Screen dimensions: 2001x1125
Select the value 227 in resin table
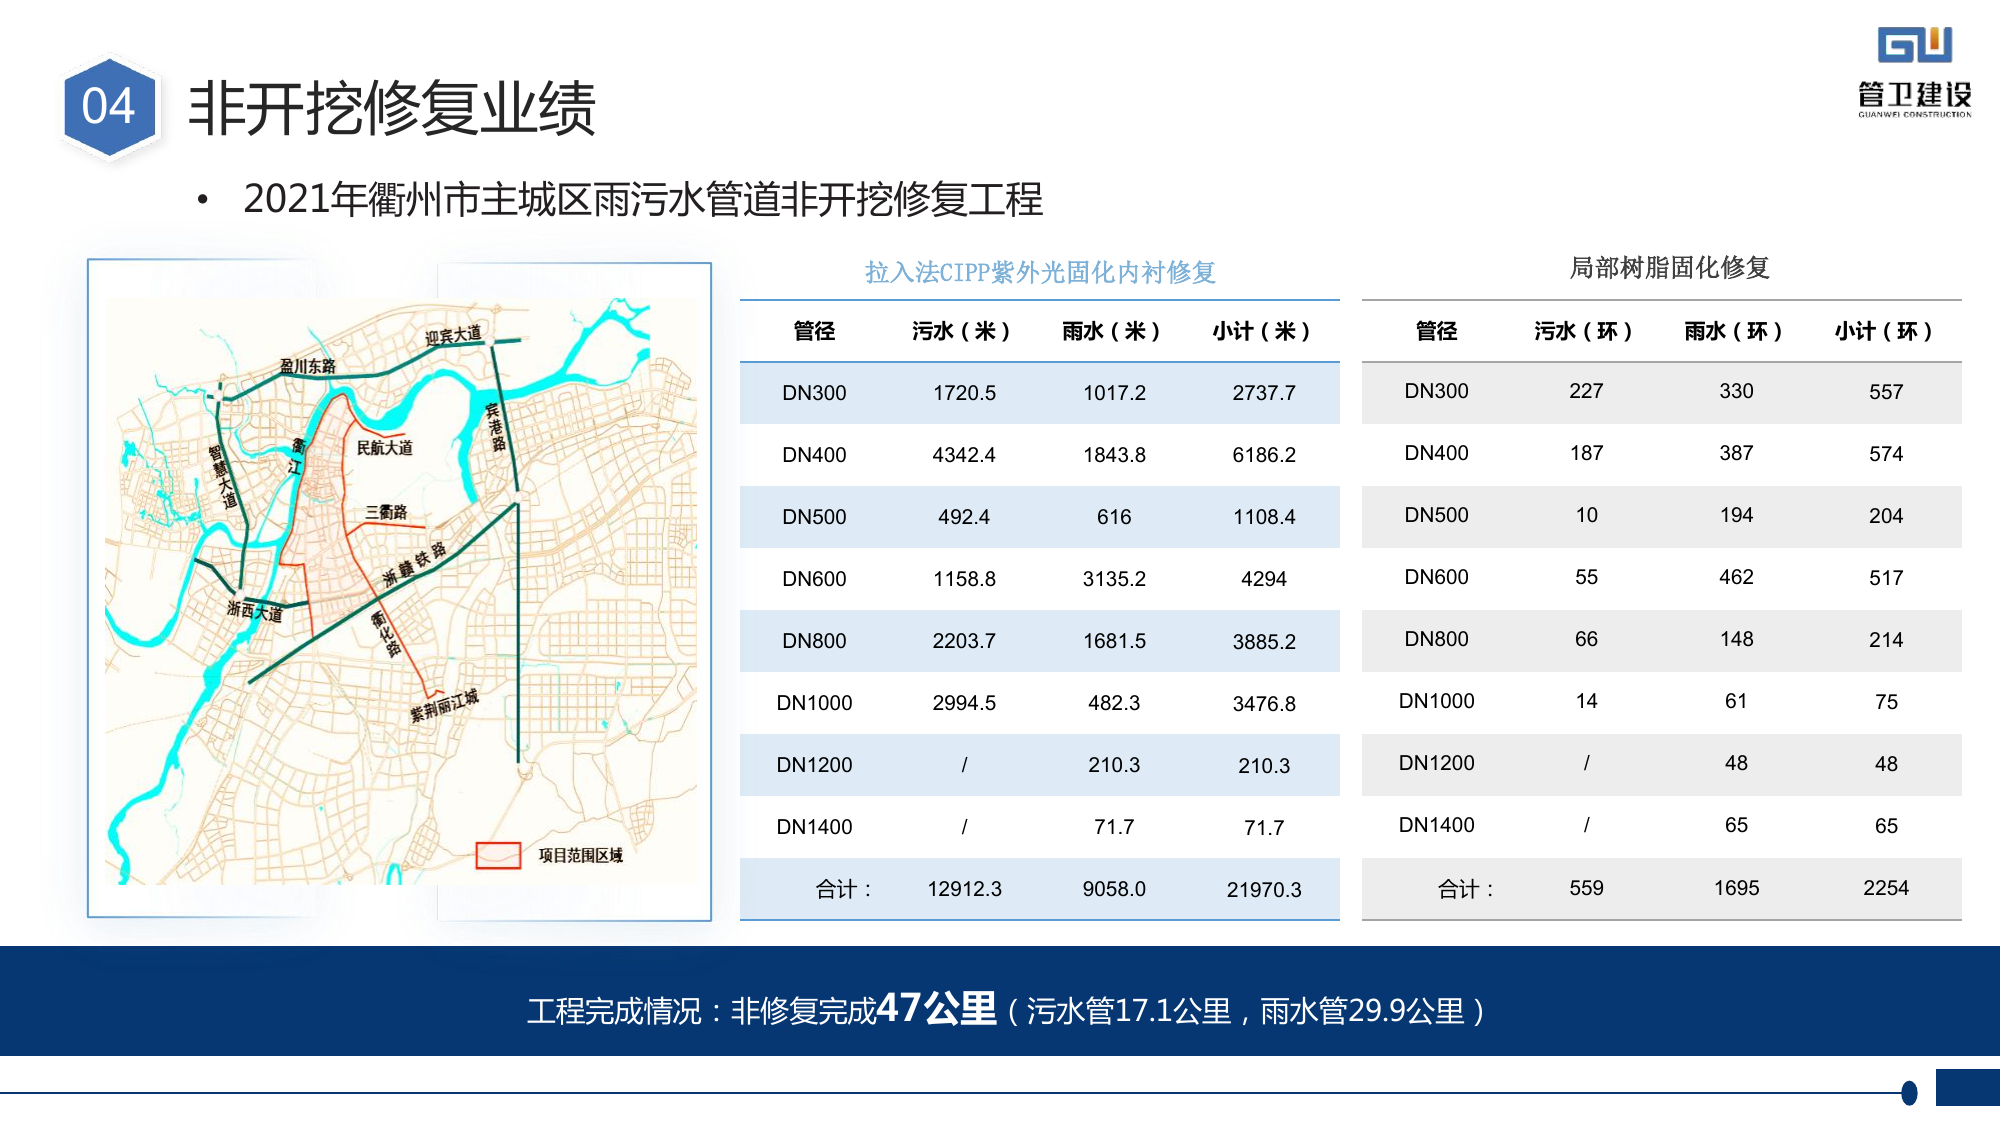1586,391
